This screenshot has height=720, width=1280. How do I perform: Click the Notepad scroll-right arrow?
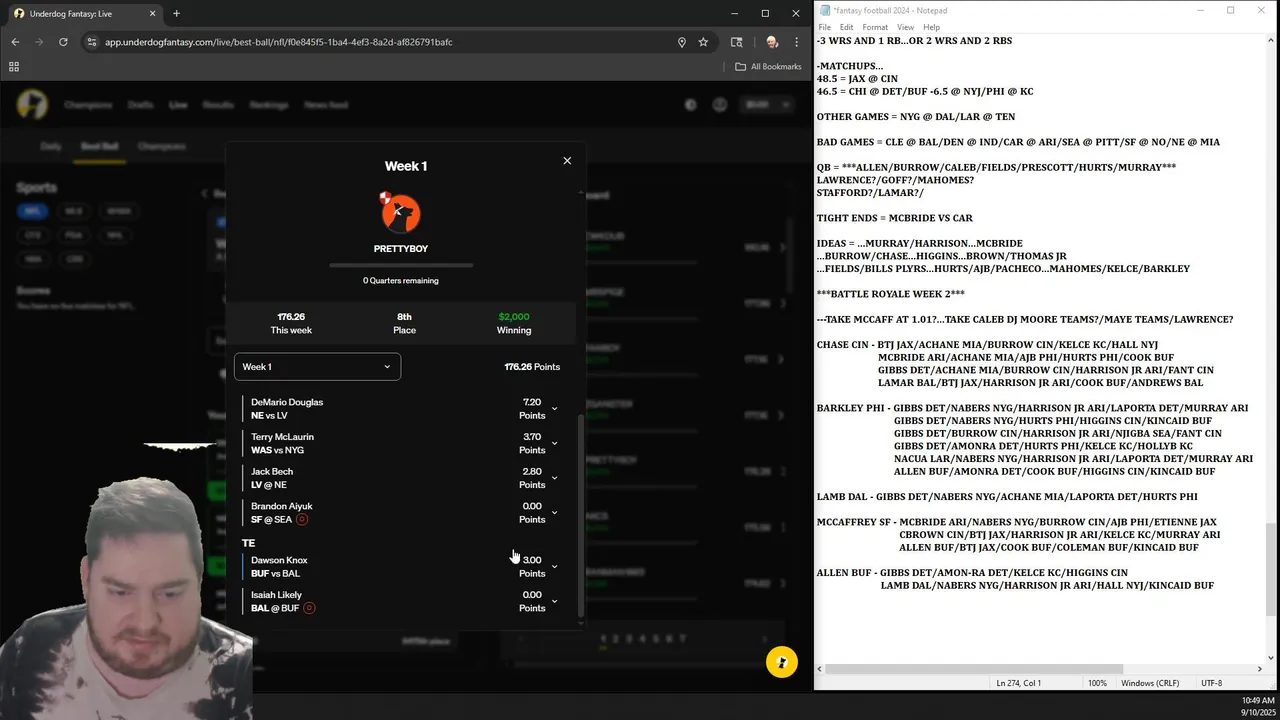tap(1258, 669)
